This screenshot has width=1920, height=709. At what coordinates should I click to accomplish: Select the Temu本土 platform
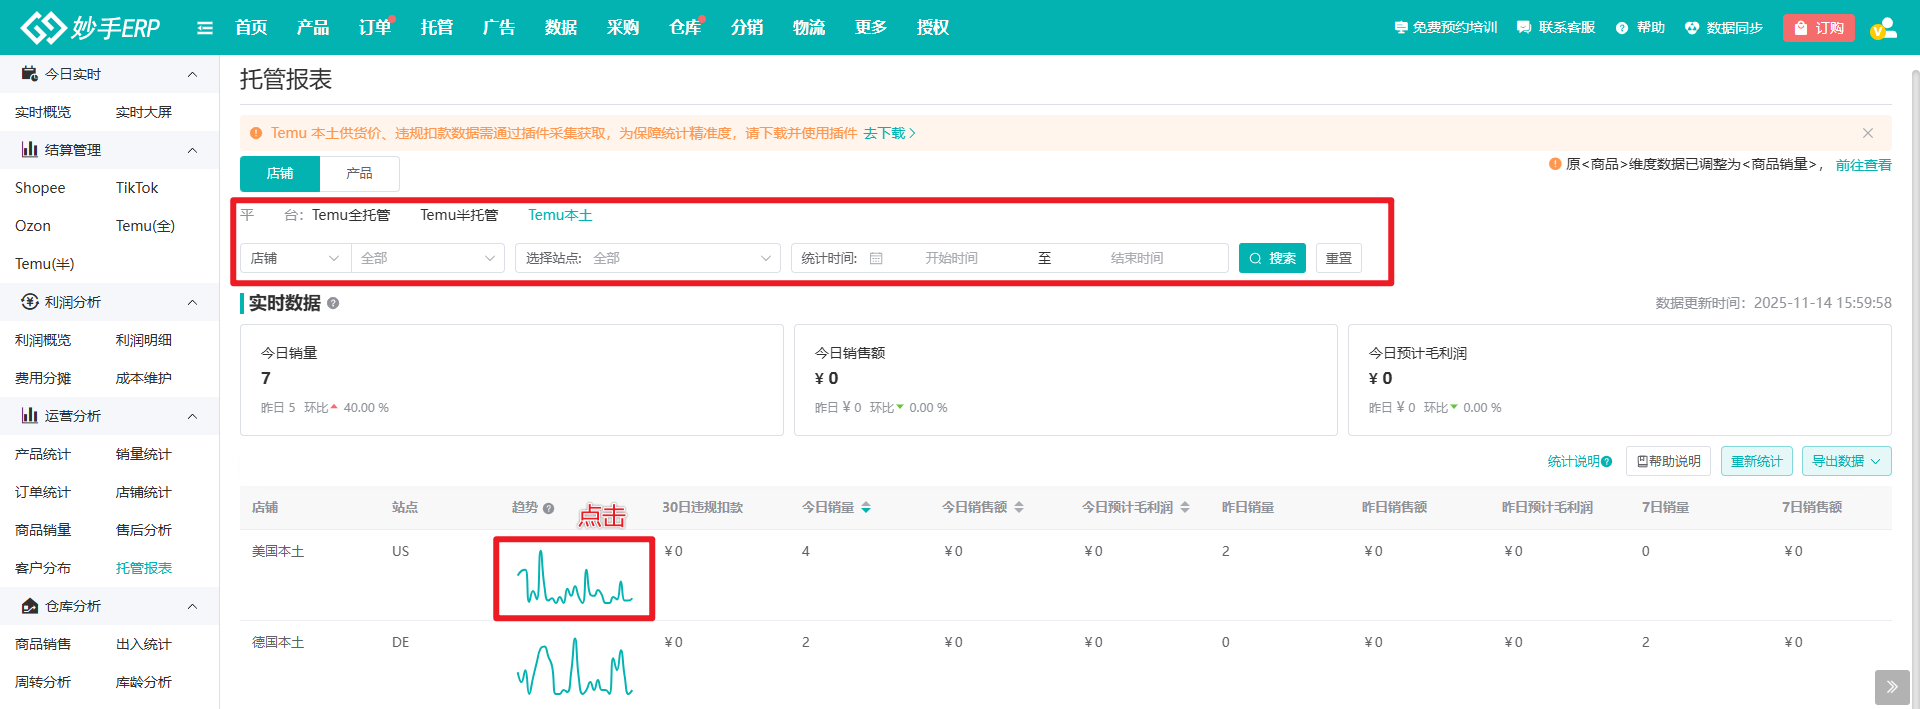560,215
